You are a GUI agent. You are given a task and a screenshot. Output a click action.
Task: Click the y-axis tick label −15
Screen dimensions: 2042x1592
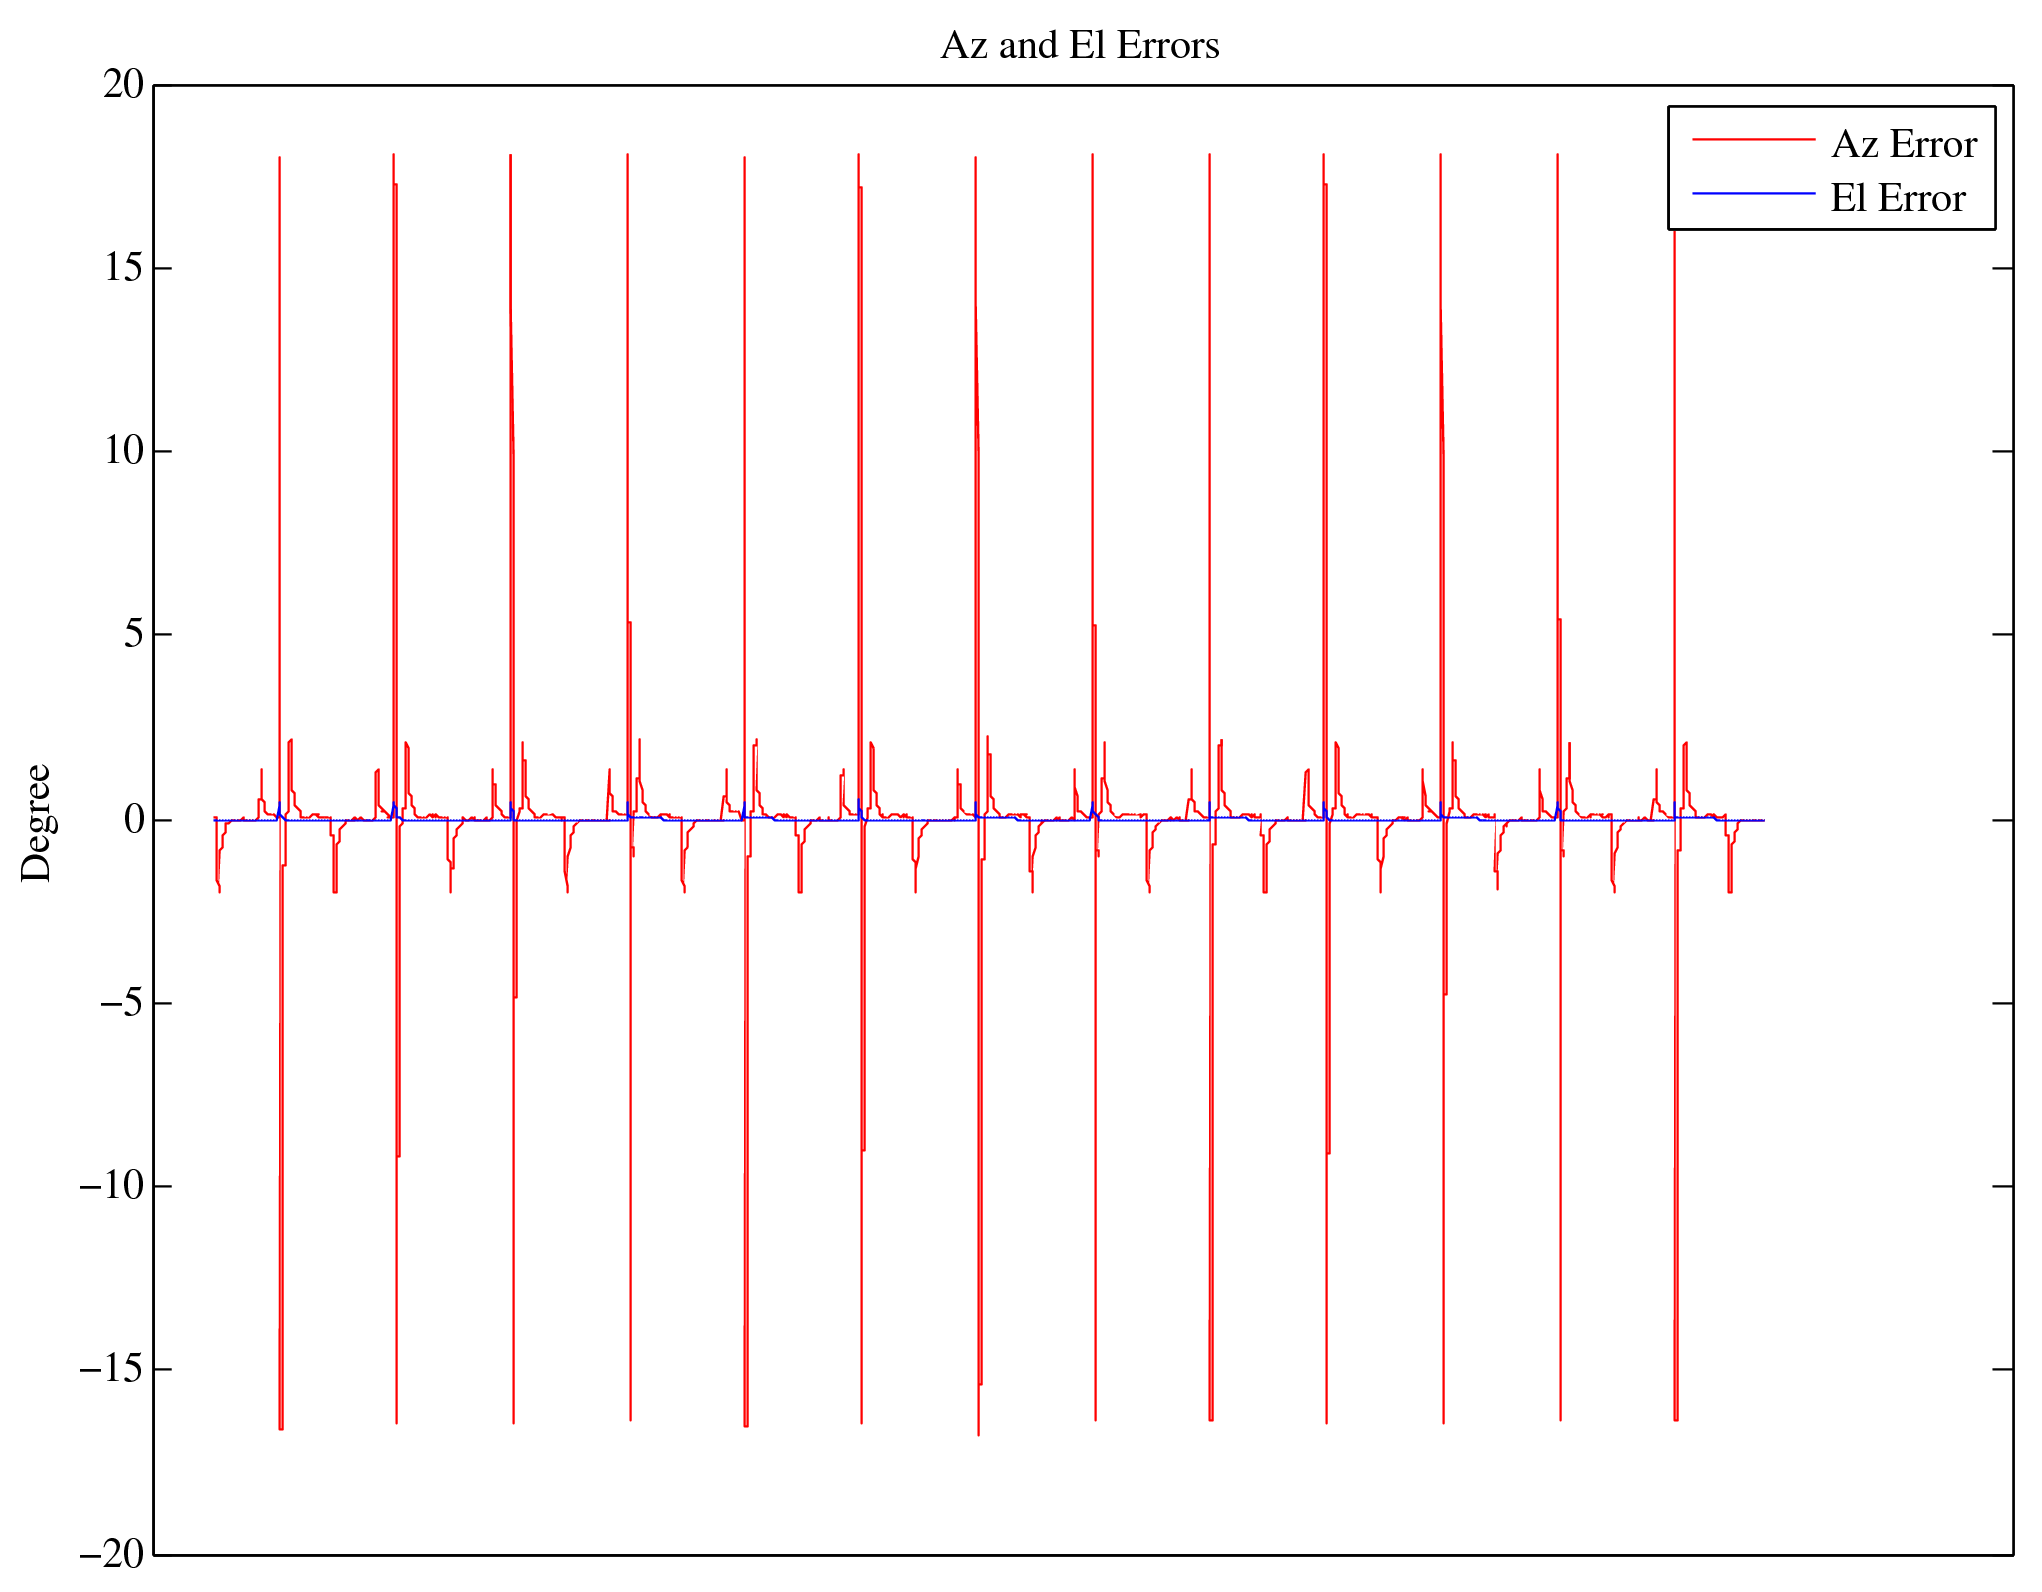tap(112, 1369)
